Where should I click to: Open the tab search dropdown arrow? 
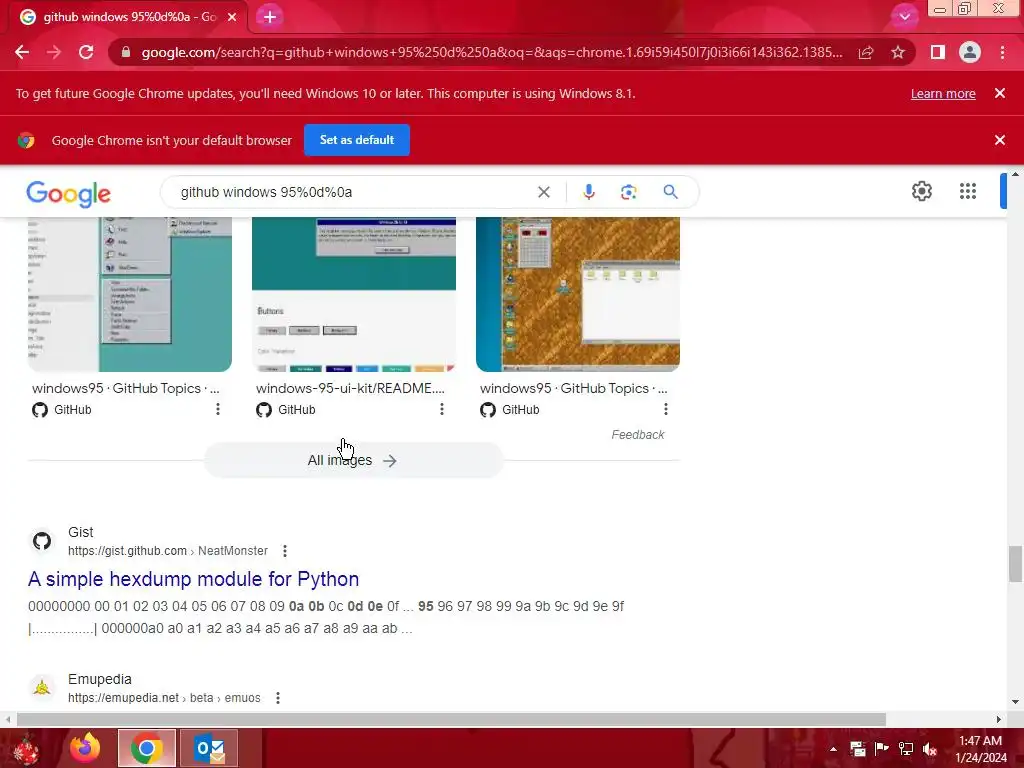pos(904,17)
